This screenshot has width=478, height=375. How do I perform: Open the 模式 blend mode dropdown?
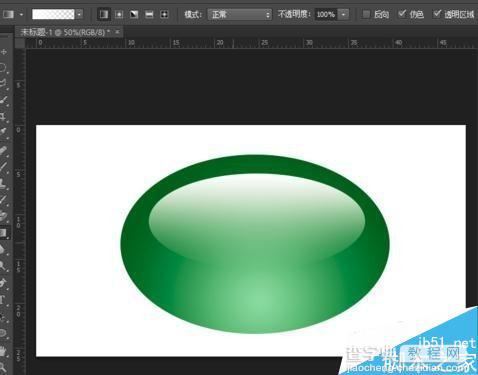click(240, 14)
